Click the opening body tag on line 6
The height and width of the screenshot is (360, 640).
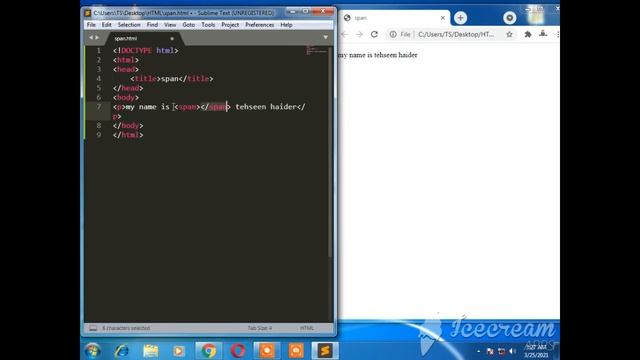(x=126, y=97)
